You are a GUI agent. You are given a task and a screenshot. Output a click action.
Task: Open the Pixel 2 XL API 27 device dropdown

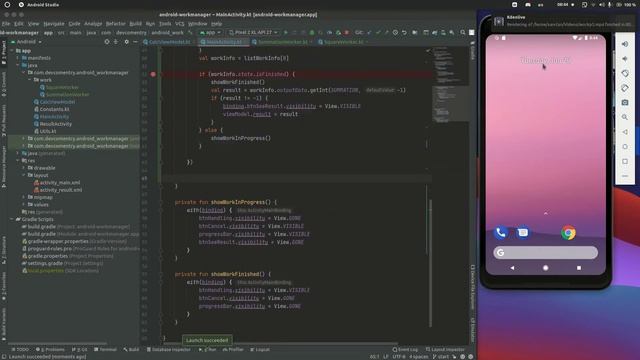click(x=253, y=32)
